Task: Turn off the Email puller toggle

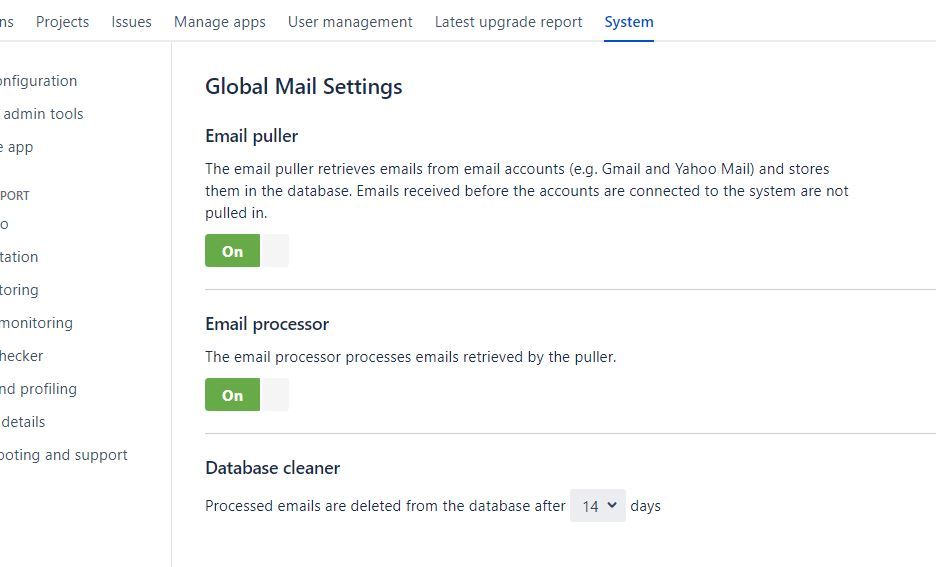Action: click(247, 251)
